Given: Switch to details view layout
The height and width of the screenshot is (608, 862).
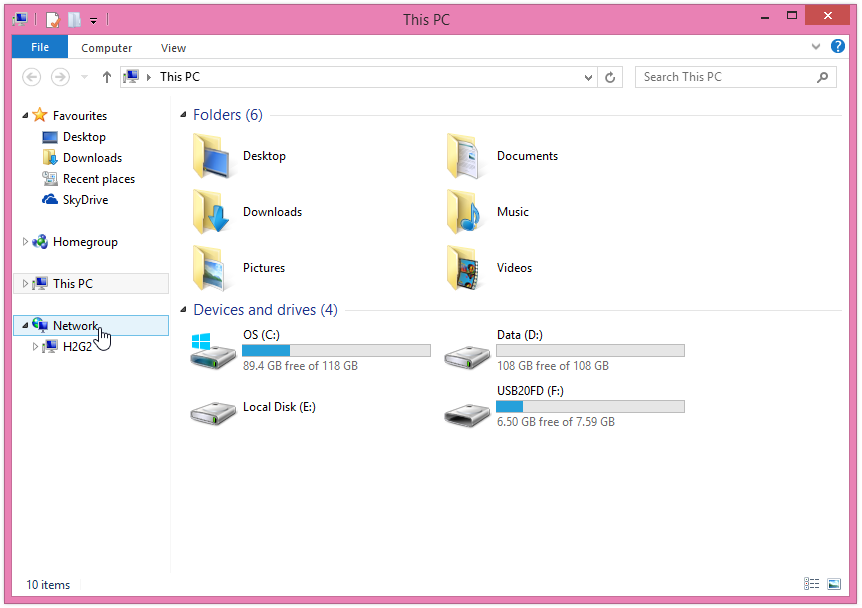Looking at the screenshot, I should point(811,584).
